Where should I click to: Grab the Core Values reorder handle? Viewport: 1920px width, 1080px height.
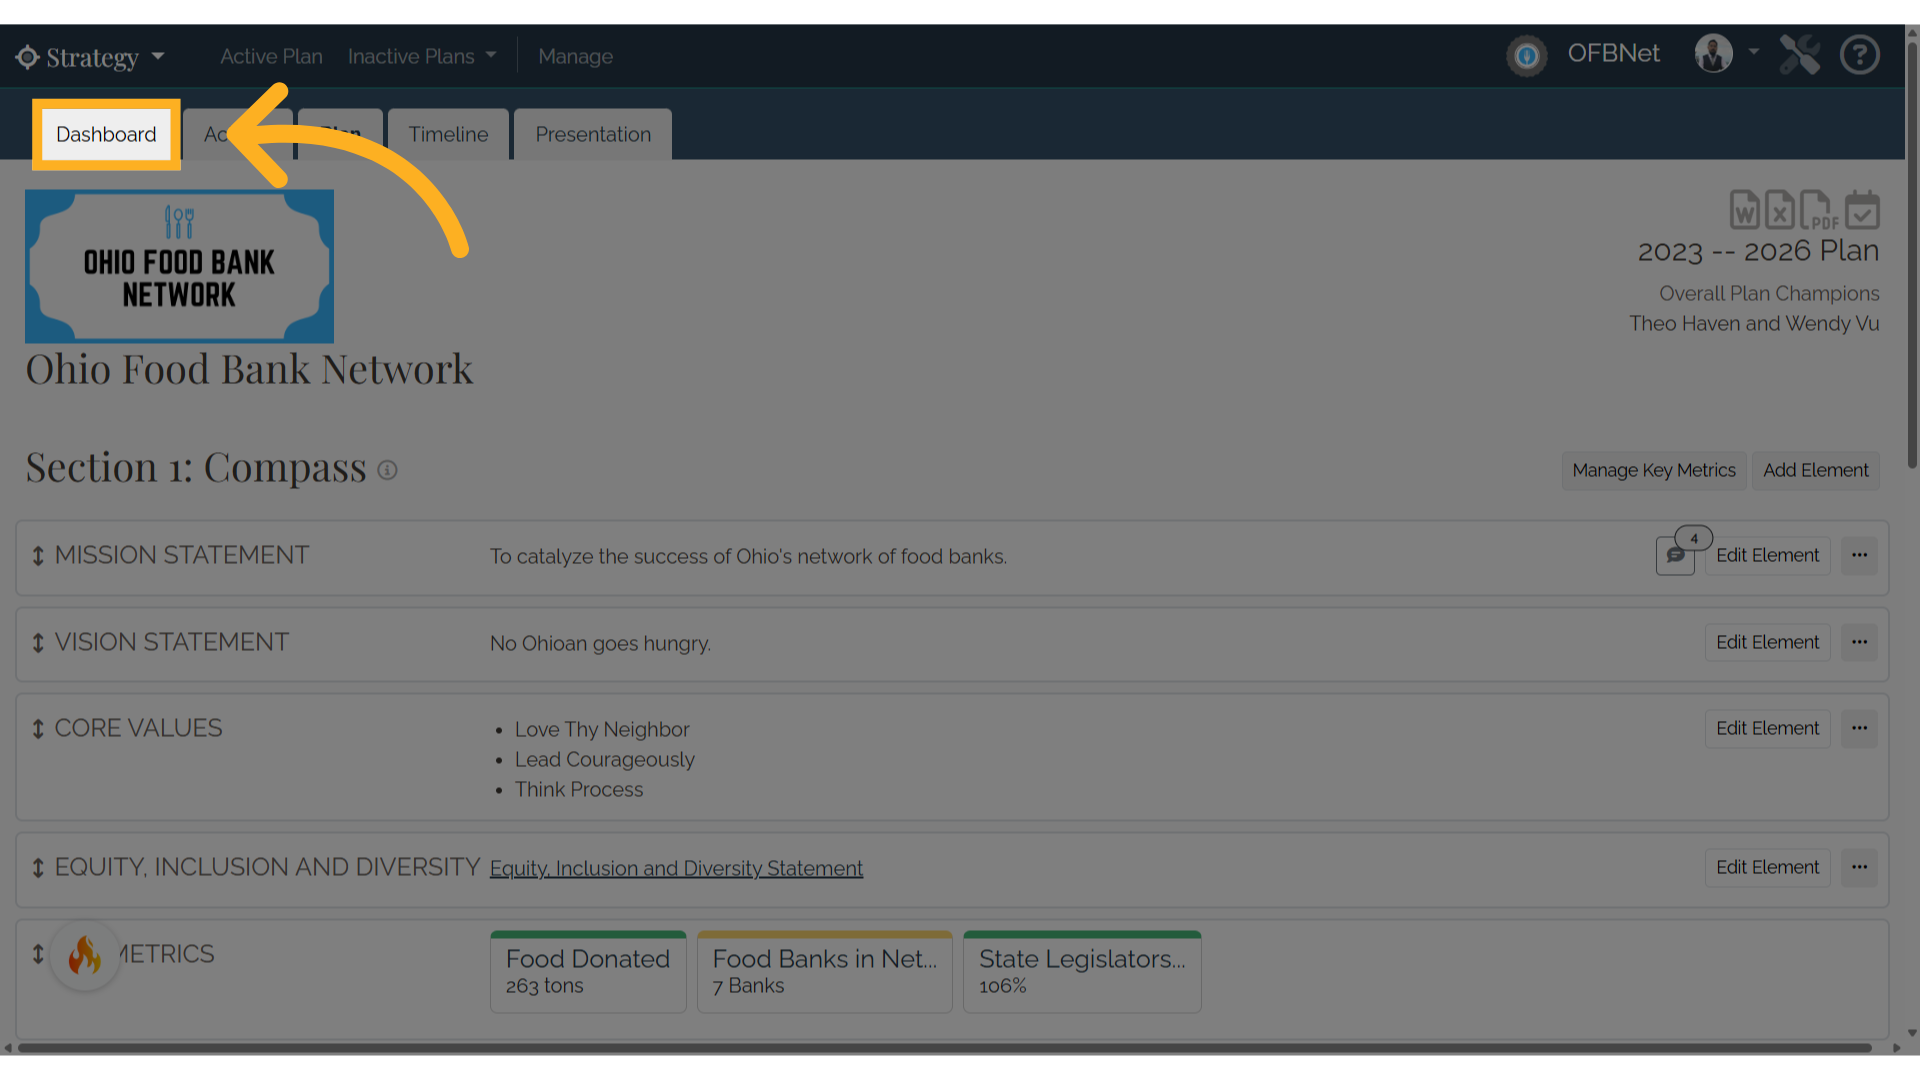pos(38,729)
